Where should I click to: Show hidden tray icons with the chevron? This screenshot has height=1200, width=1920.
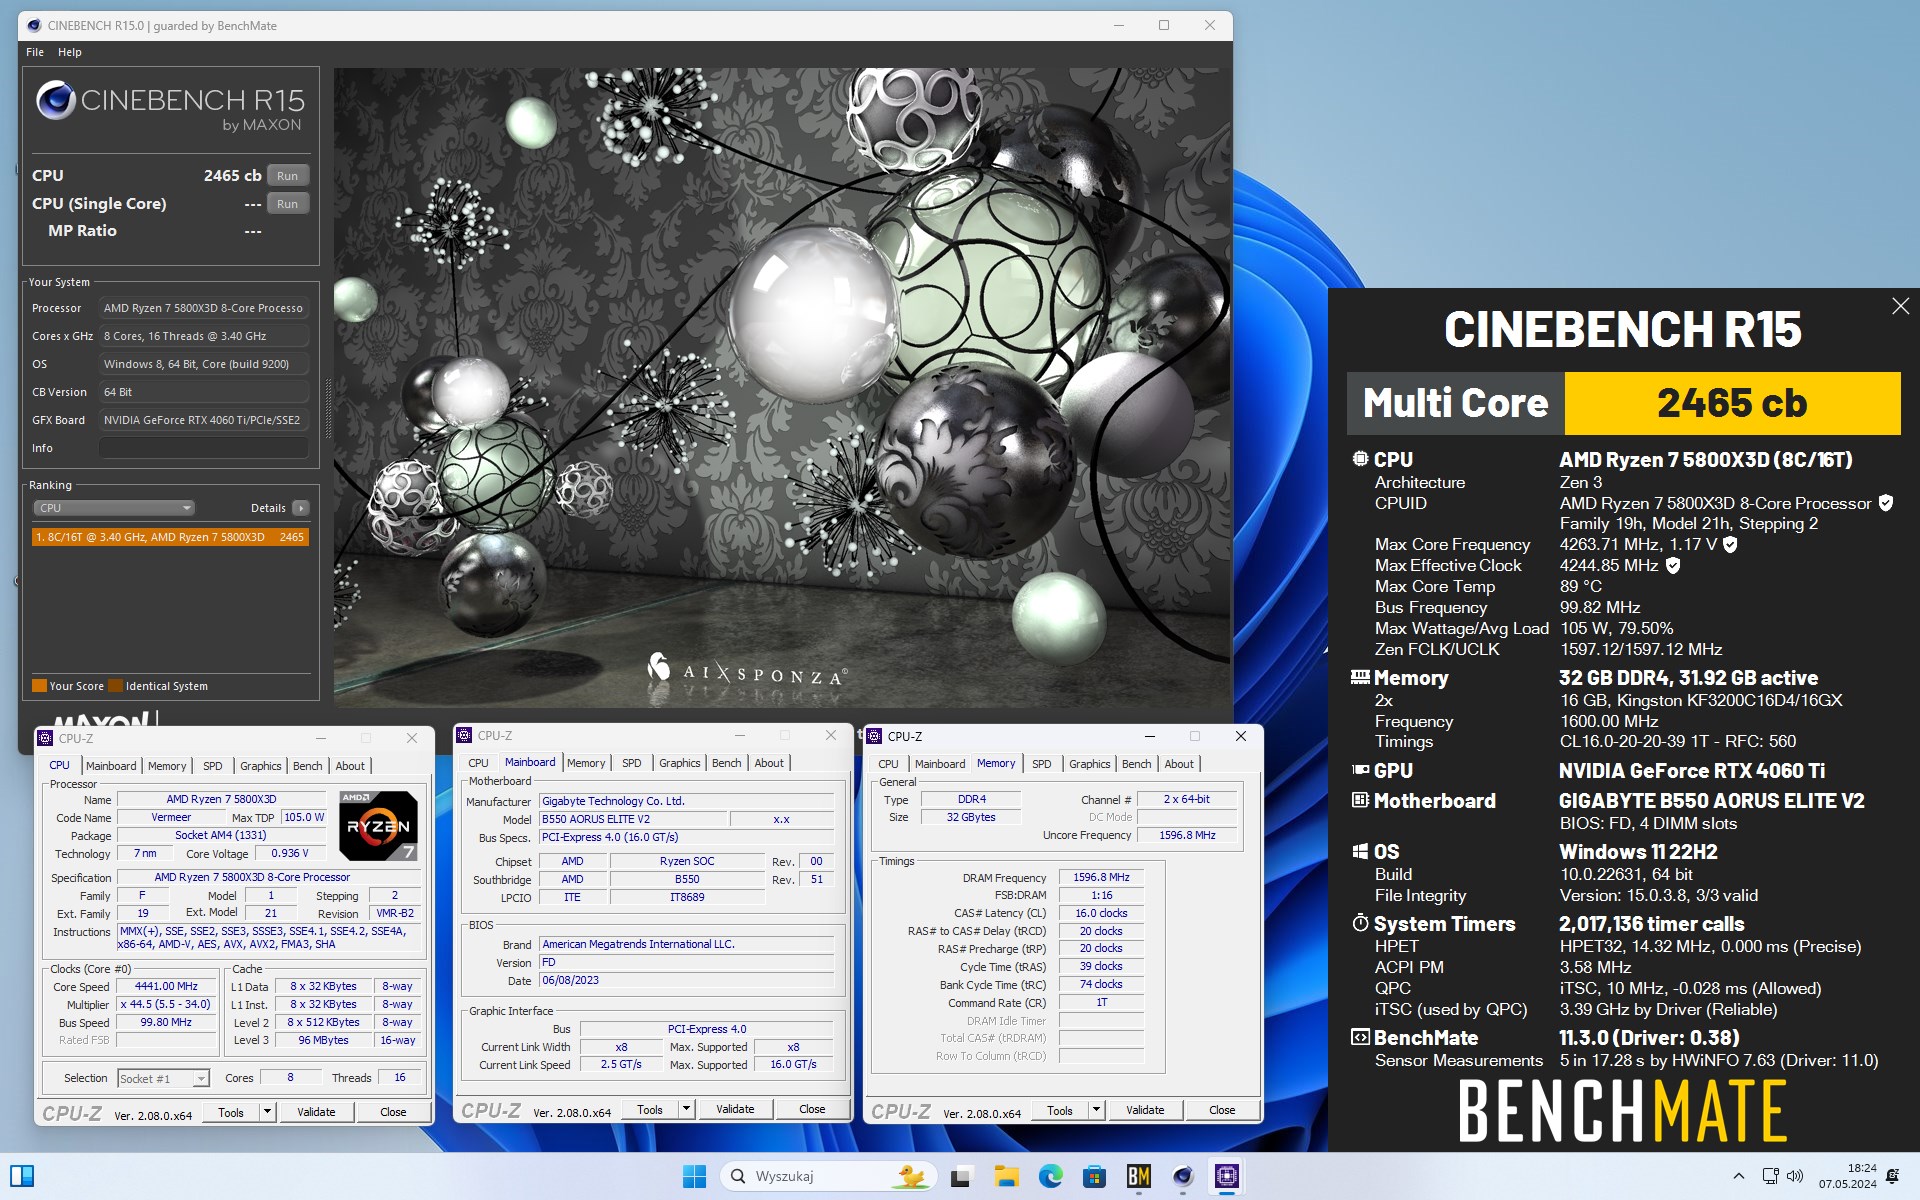(x=1738, y=1176)
